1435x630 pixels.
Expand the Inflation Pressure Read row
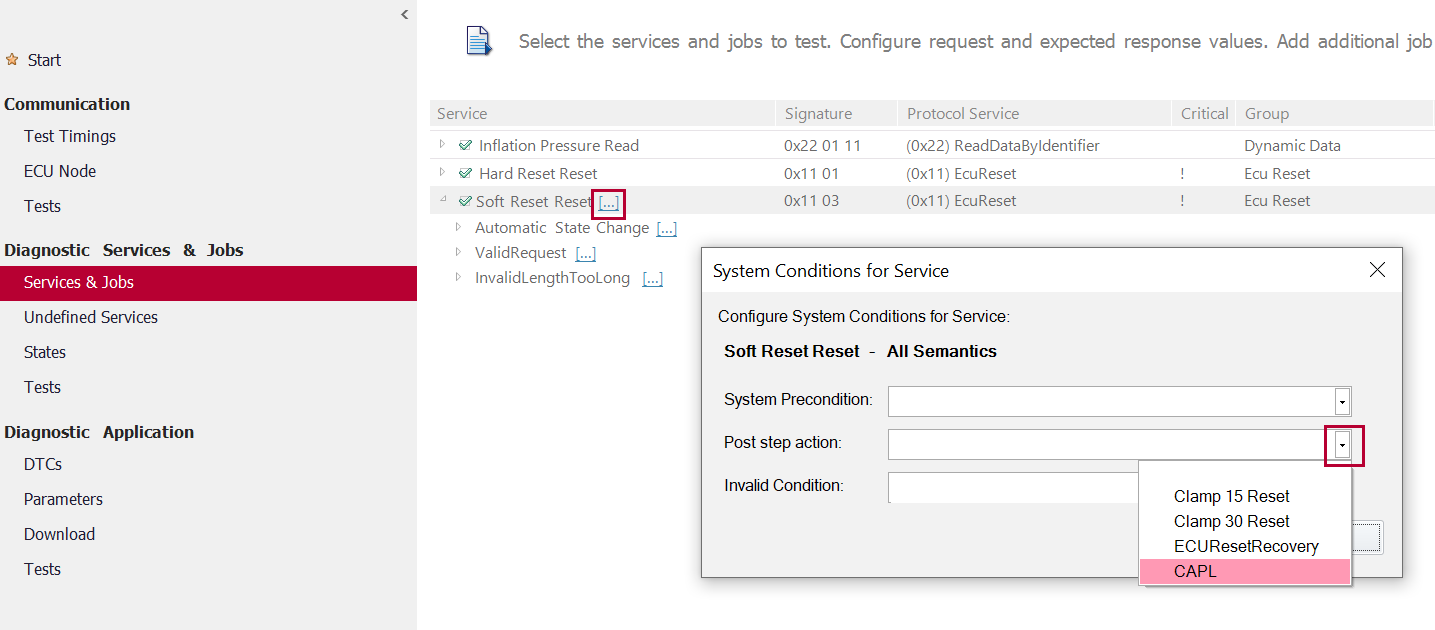(x=443, y=145)
